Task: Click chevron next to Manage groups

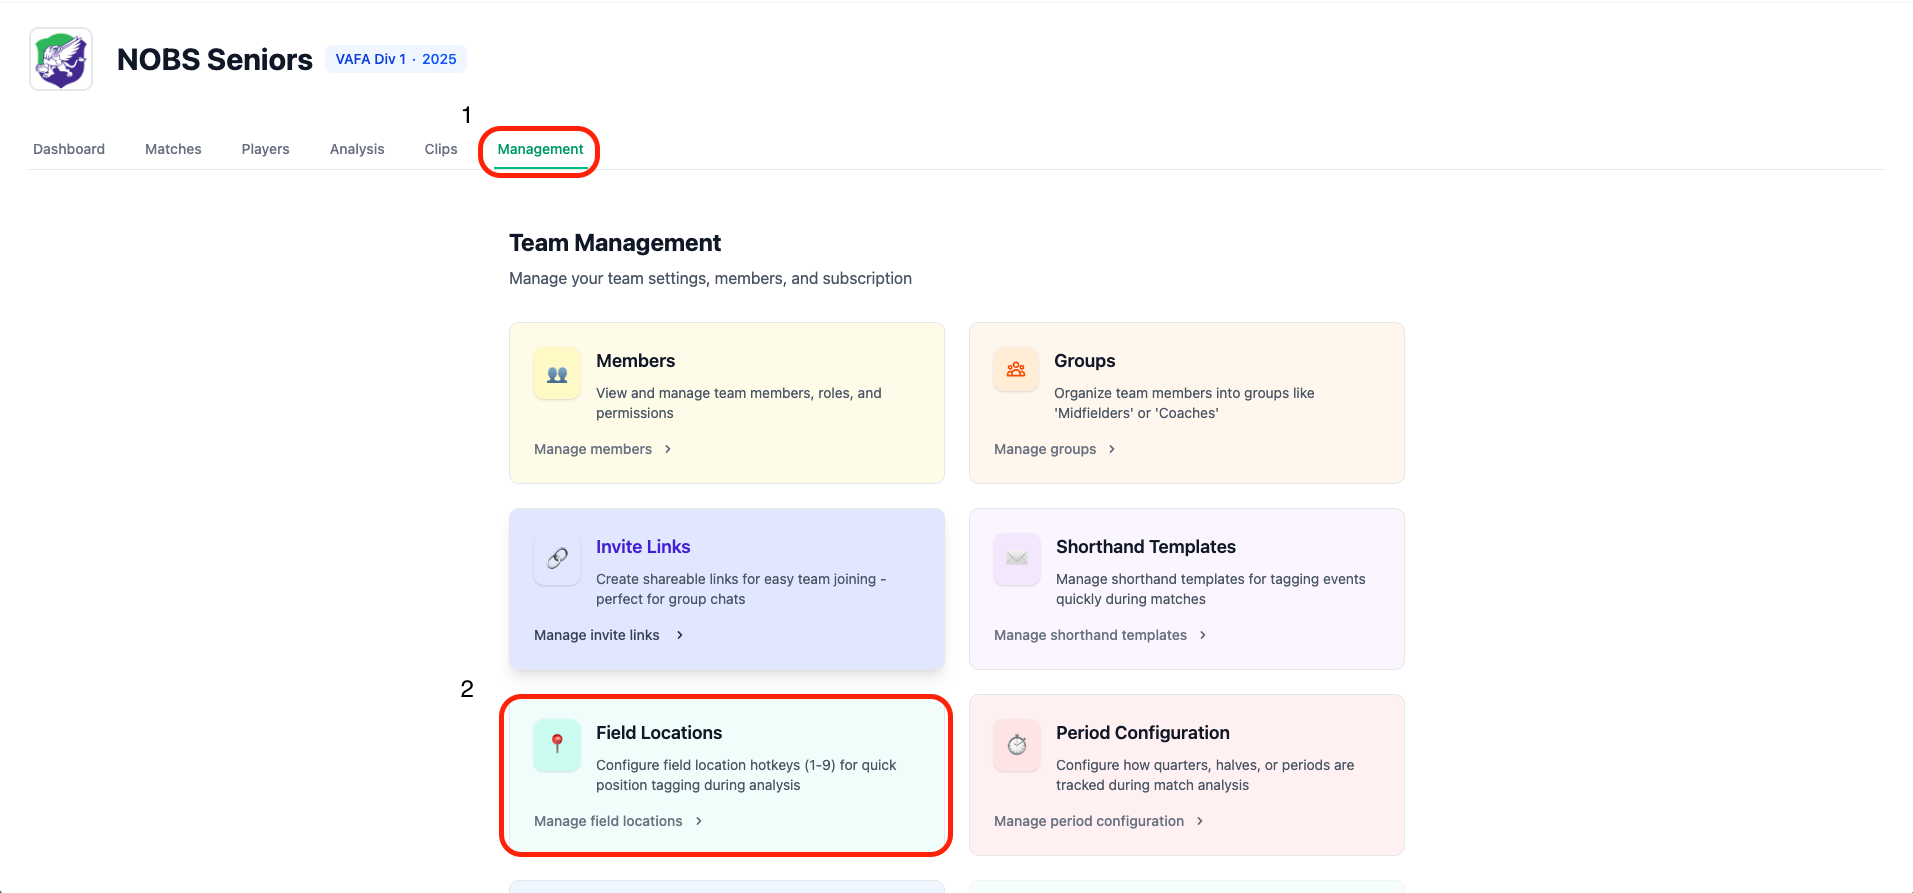Action: coord(1112,449)
